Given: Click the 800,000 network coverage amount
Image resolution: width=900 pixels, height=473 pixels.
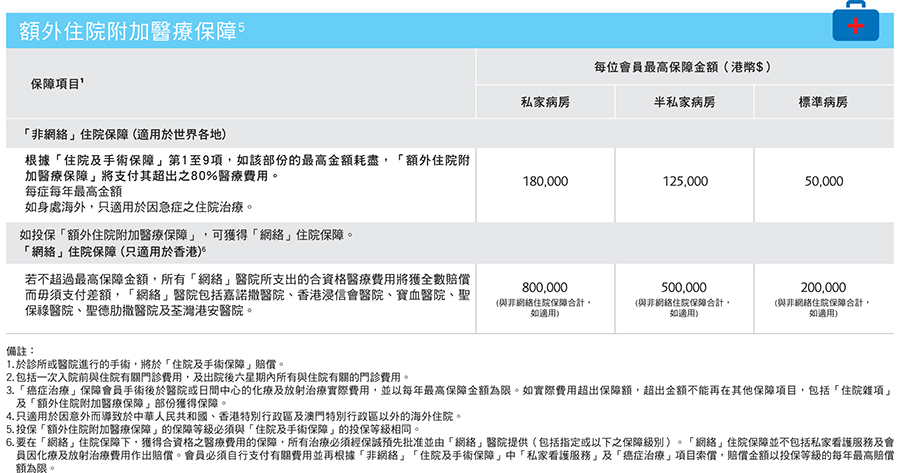Looking at the screenshot, I should click(x=545, y=286).
